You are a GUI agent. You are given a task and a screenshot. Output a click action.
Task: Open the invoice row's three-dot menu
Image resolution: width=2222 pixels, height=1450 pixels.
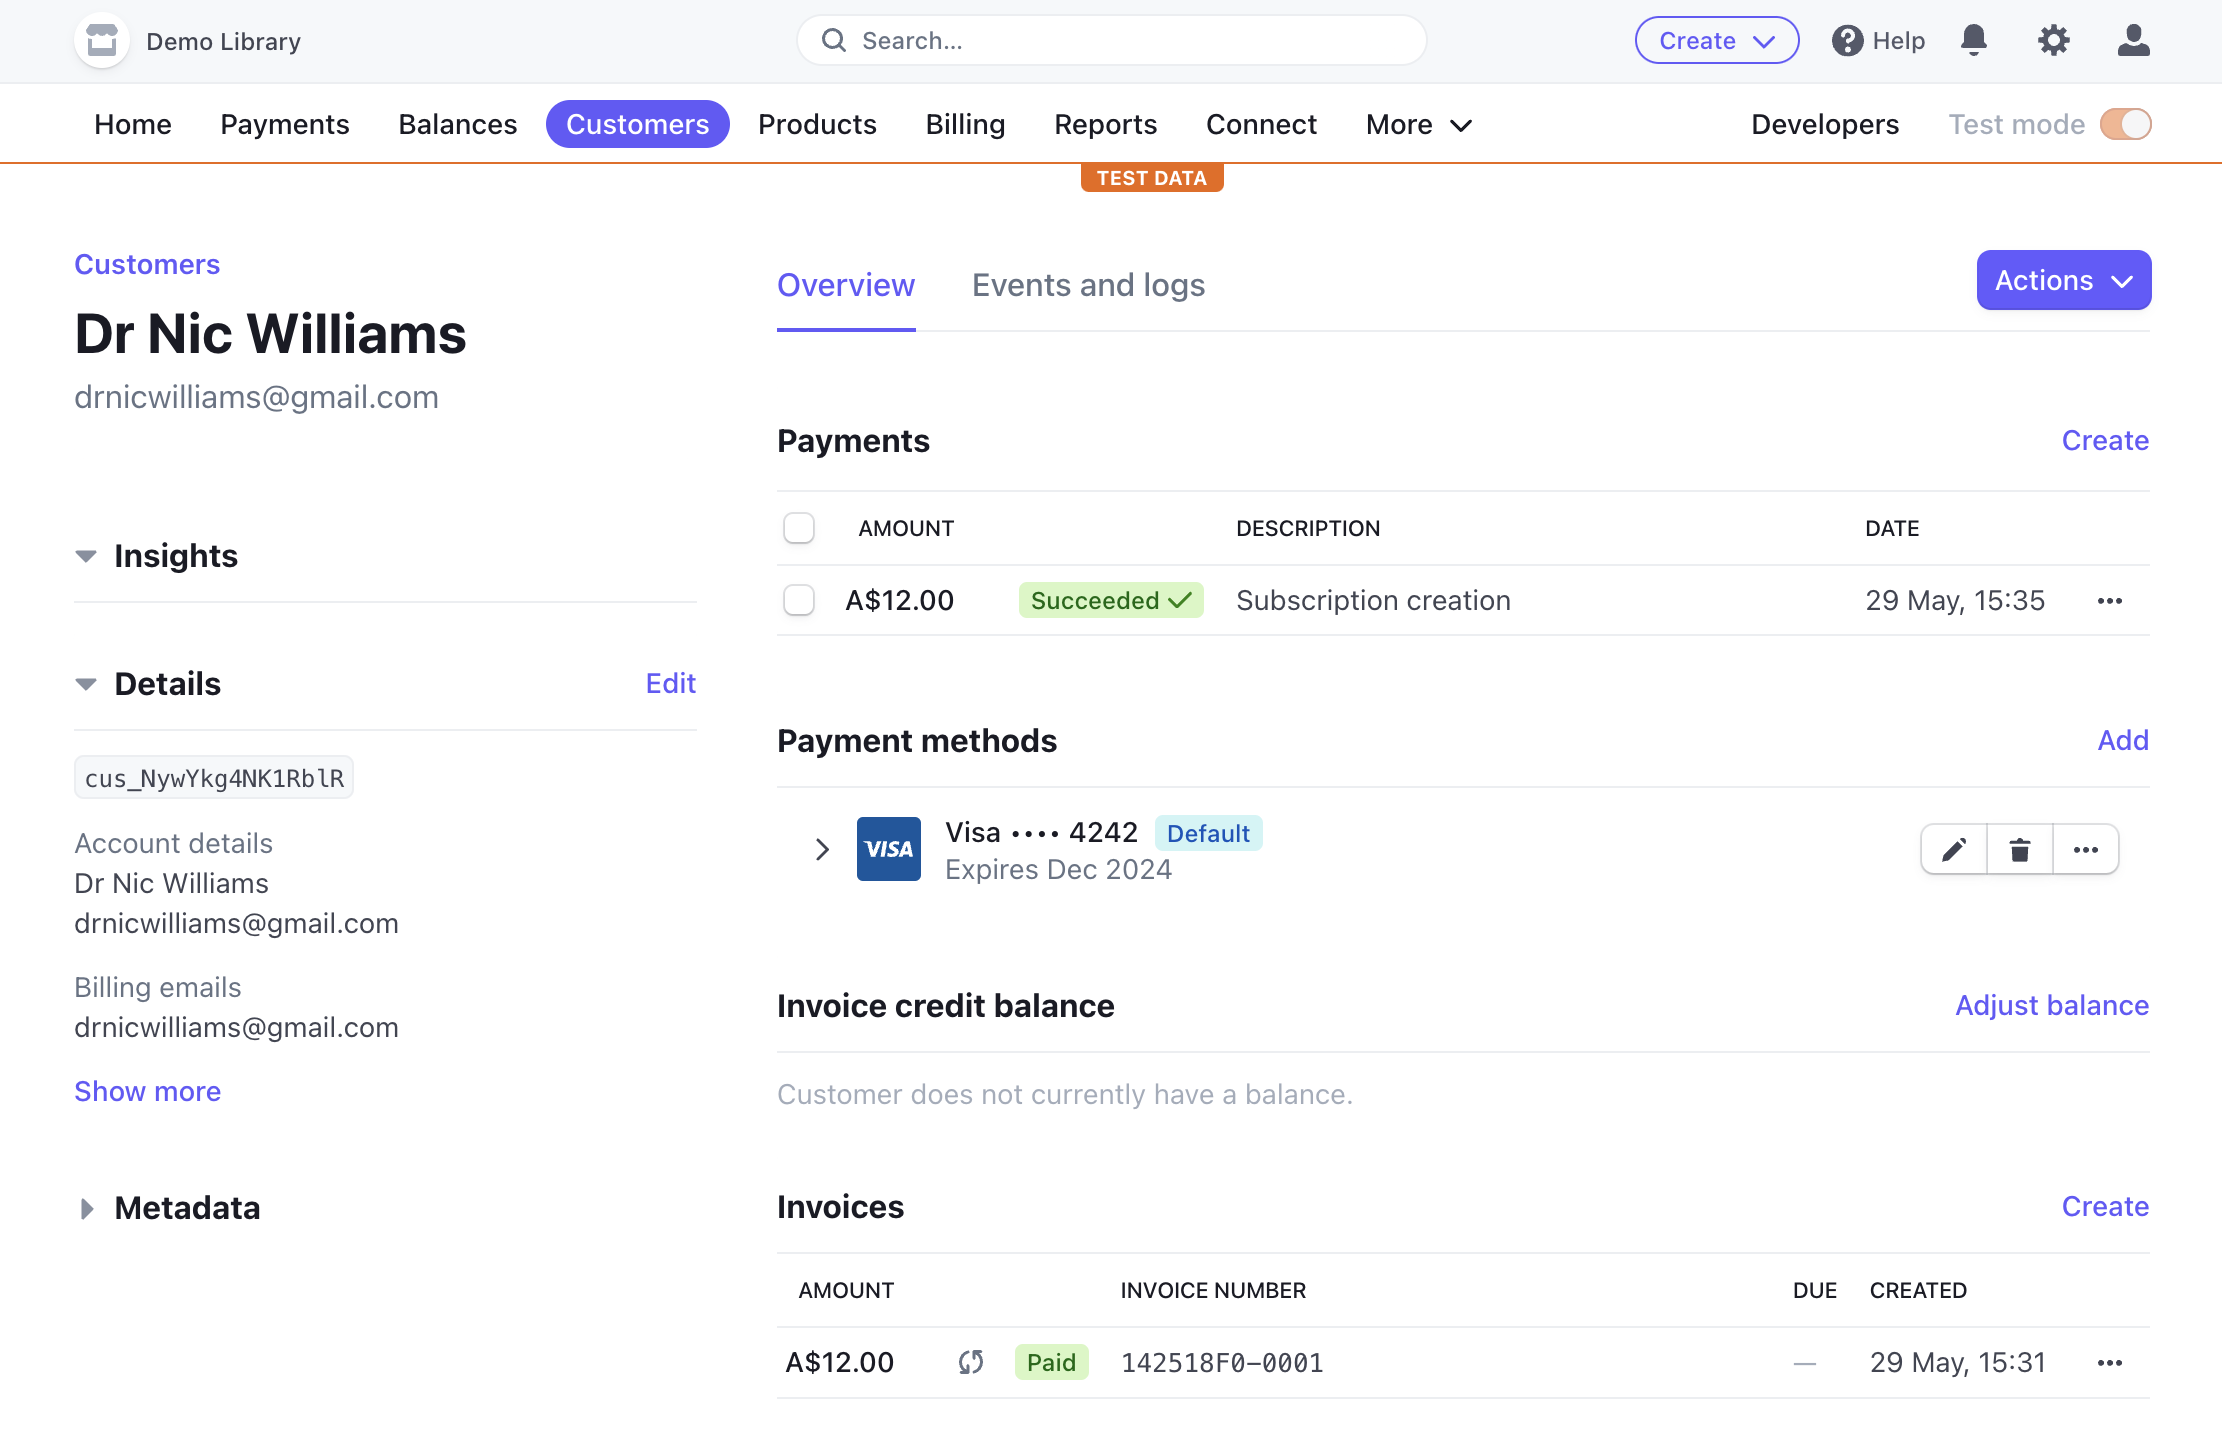pos(2110,1363)
